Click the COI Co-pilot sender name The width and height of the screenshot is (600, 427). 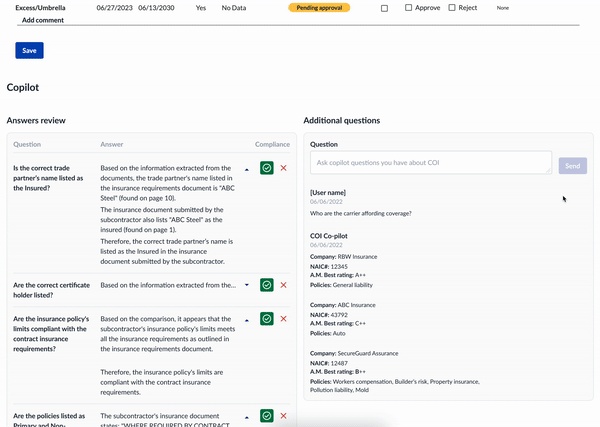pyautogui.click(x=329, y=236)
